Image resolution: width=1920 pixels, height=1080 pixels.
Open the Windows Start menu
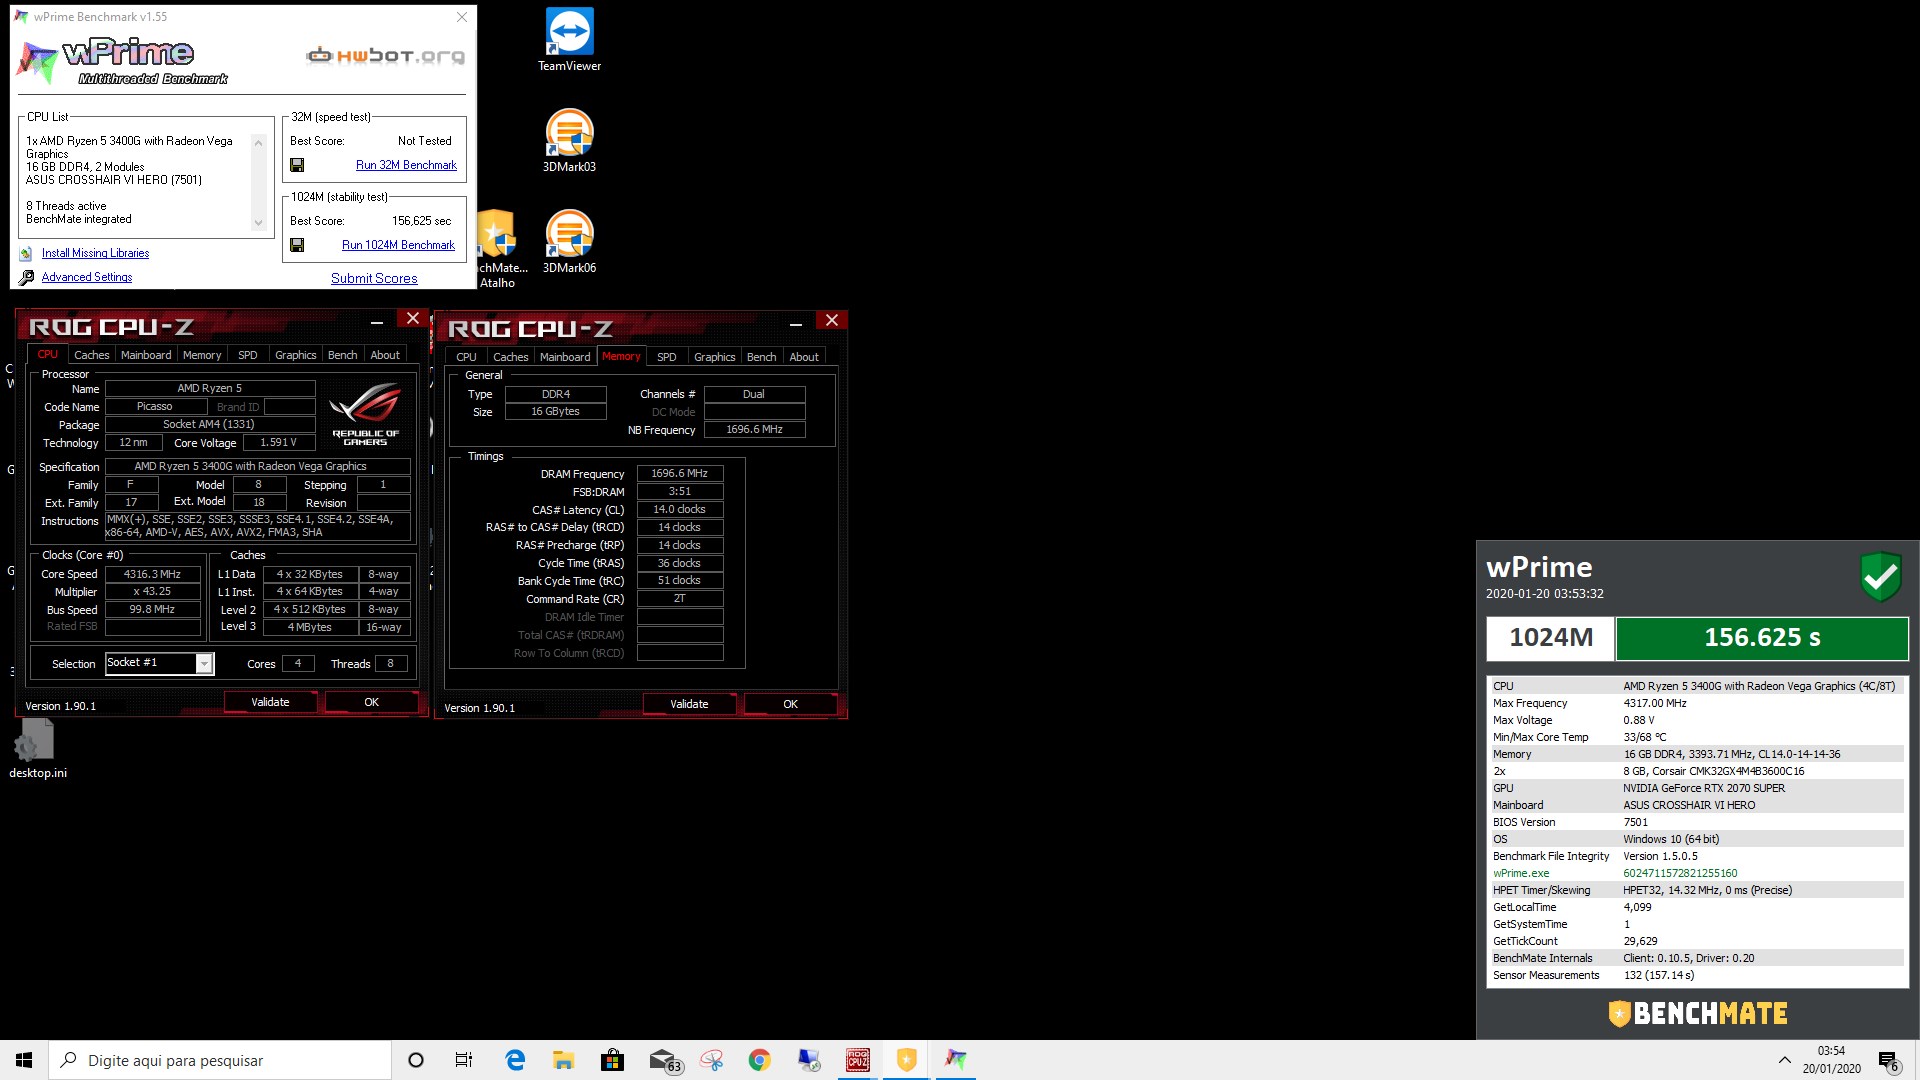[24, 1060]
